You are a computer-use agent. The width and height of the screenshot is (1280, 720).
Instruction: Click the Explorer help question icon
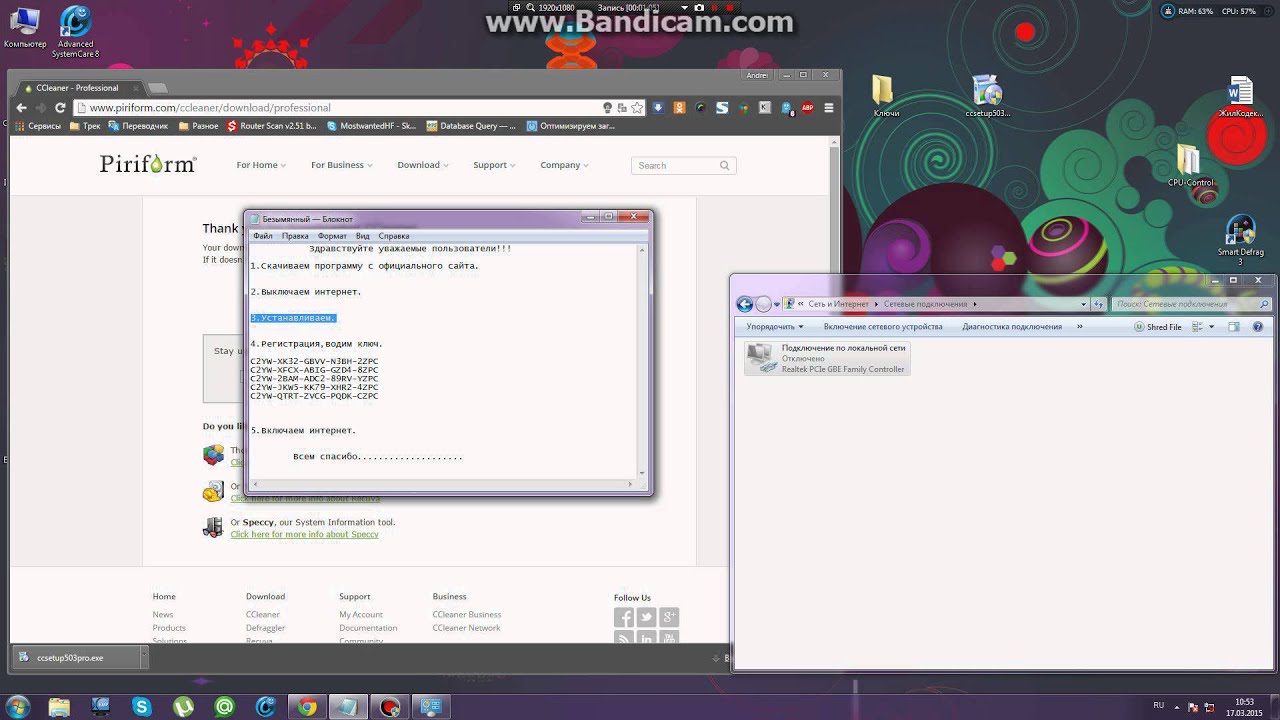pos(1258,327)
